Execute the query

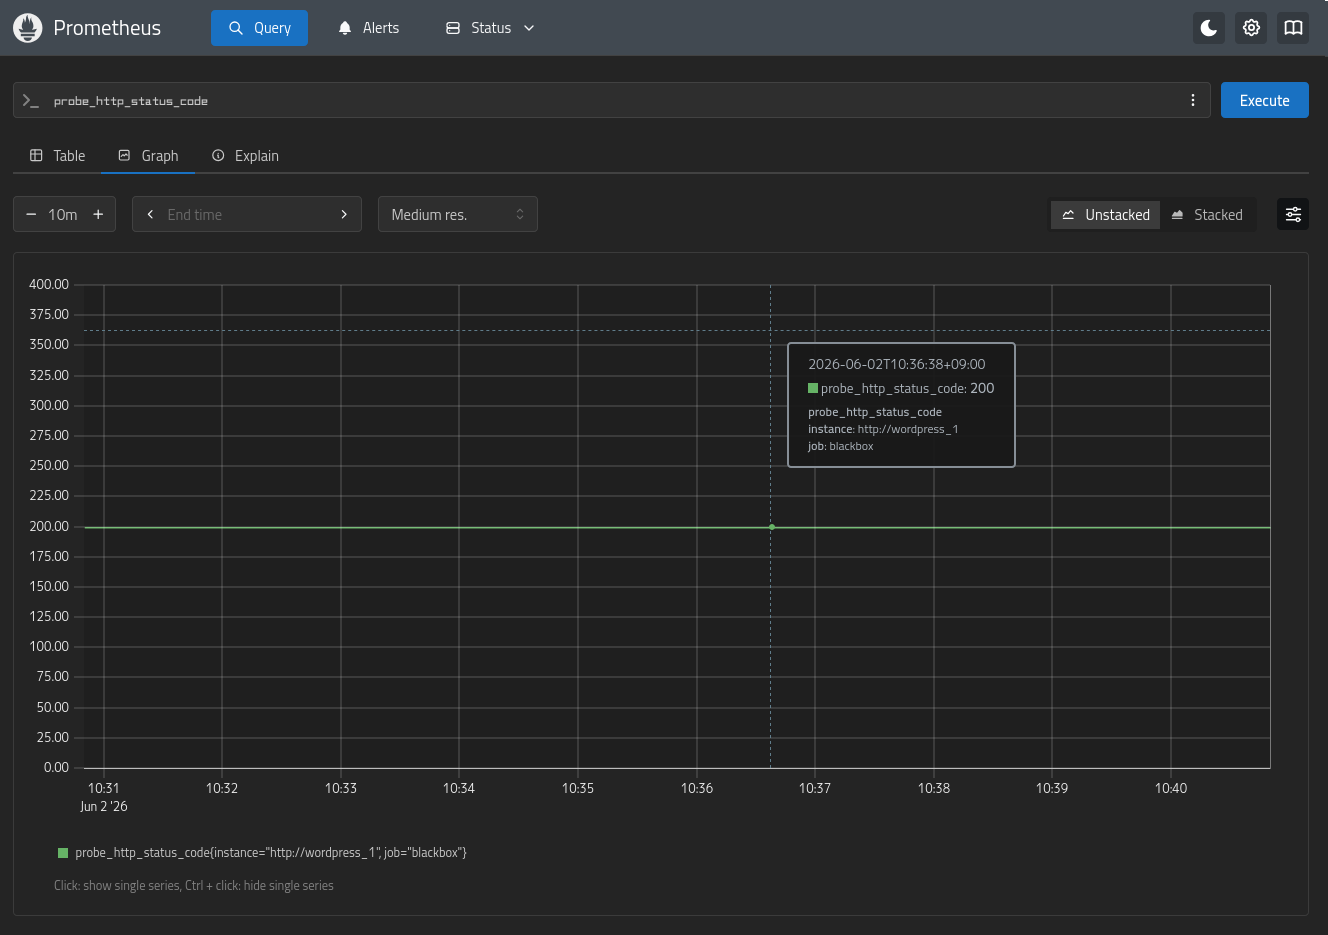click(1264, 100)
